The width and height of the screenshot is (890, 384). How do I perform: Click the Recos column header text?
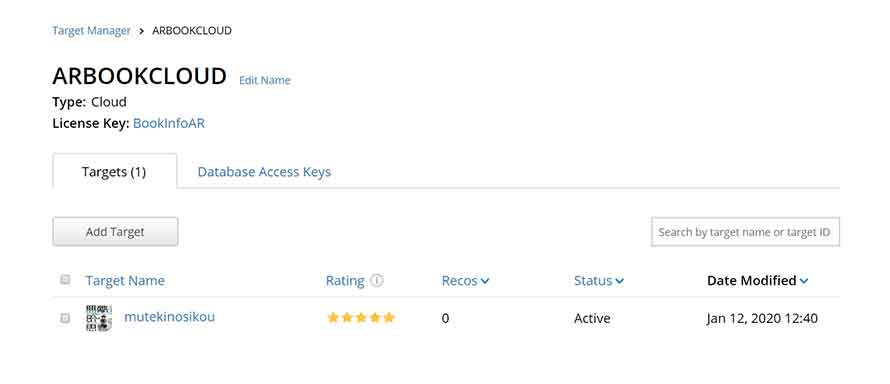(x=460, y=280)
